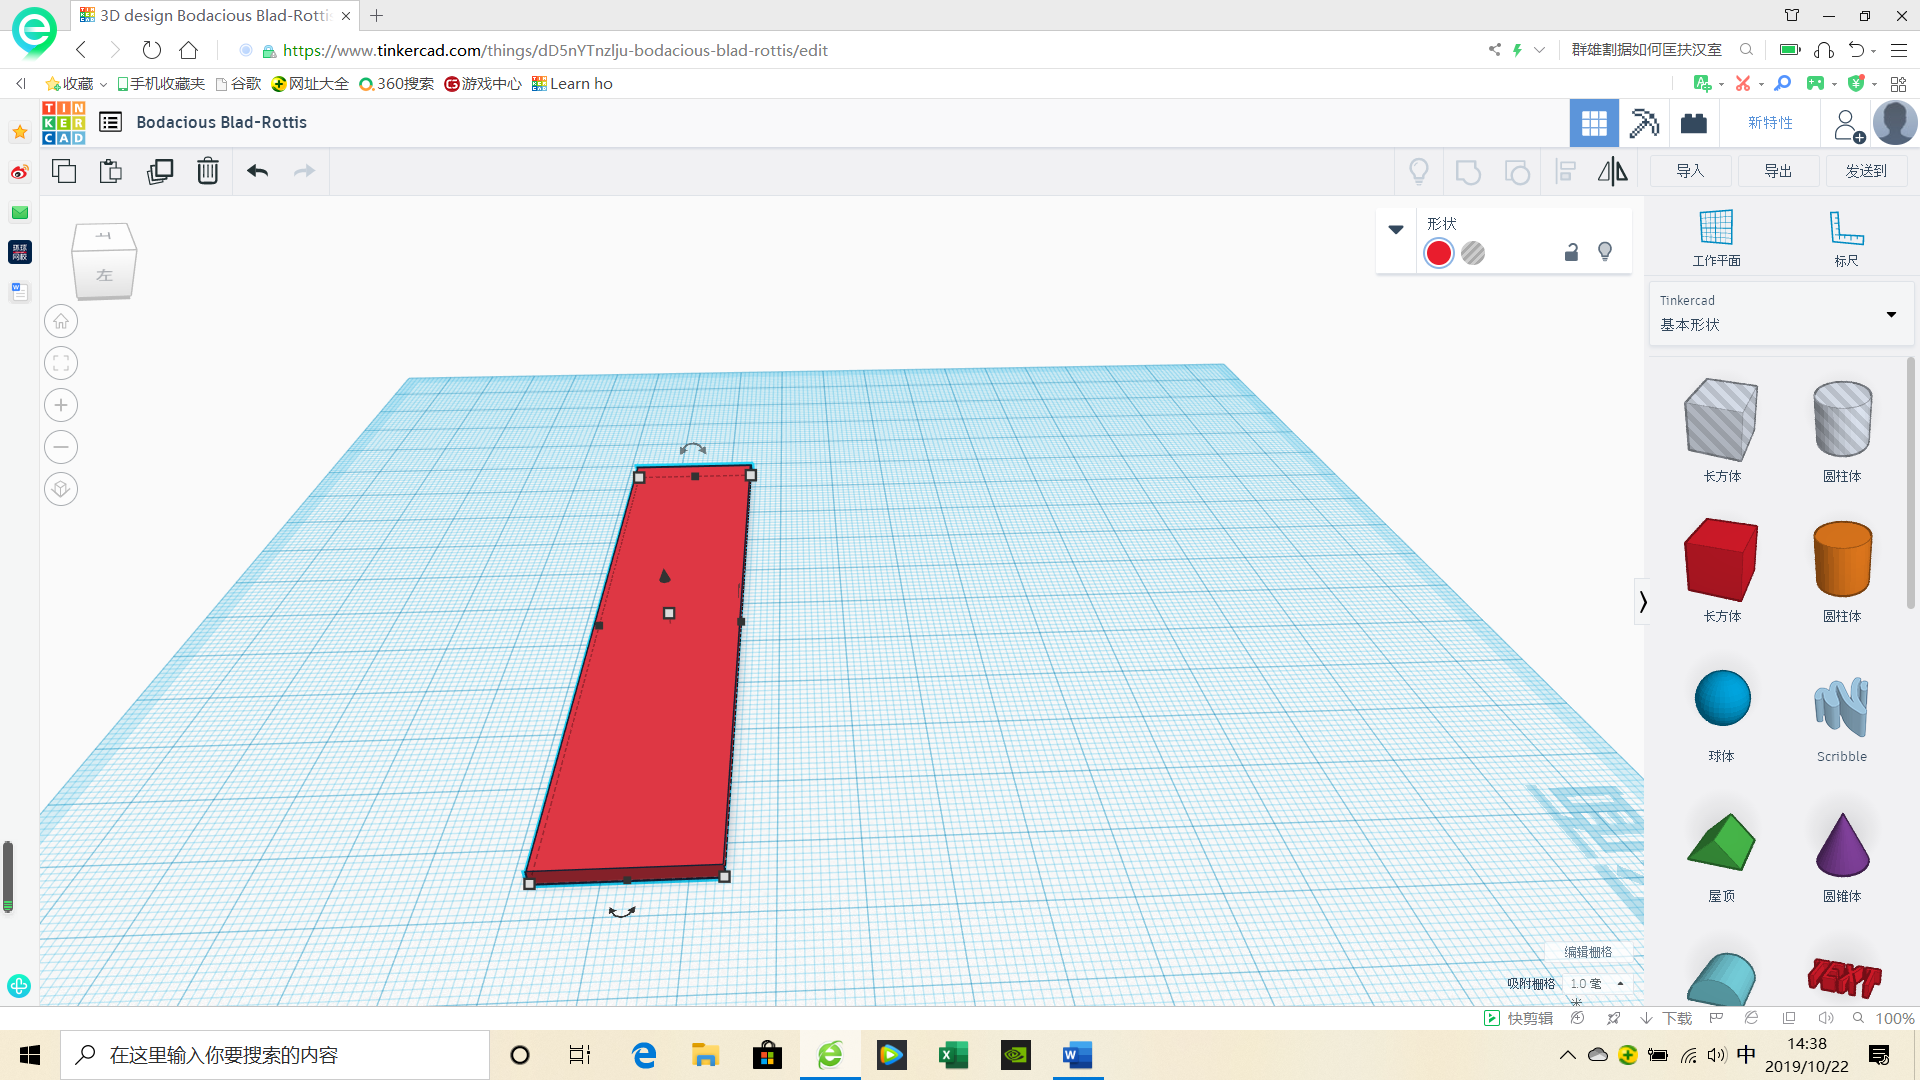Open the user profile avatar
Screen dimensions: 1920x1080
coord(1895,123)
